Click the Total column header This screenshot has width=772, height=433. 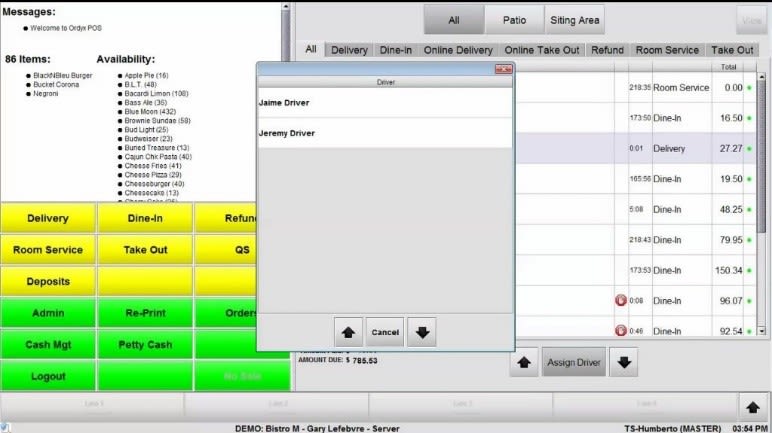728,67
